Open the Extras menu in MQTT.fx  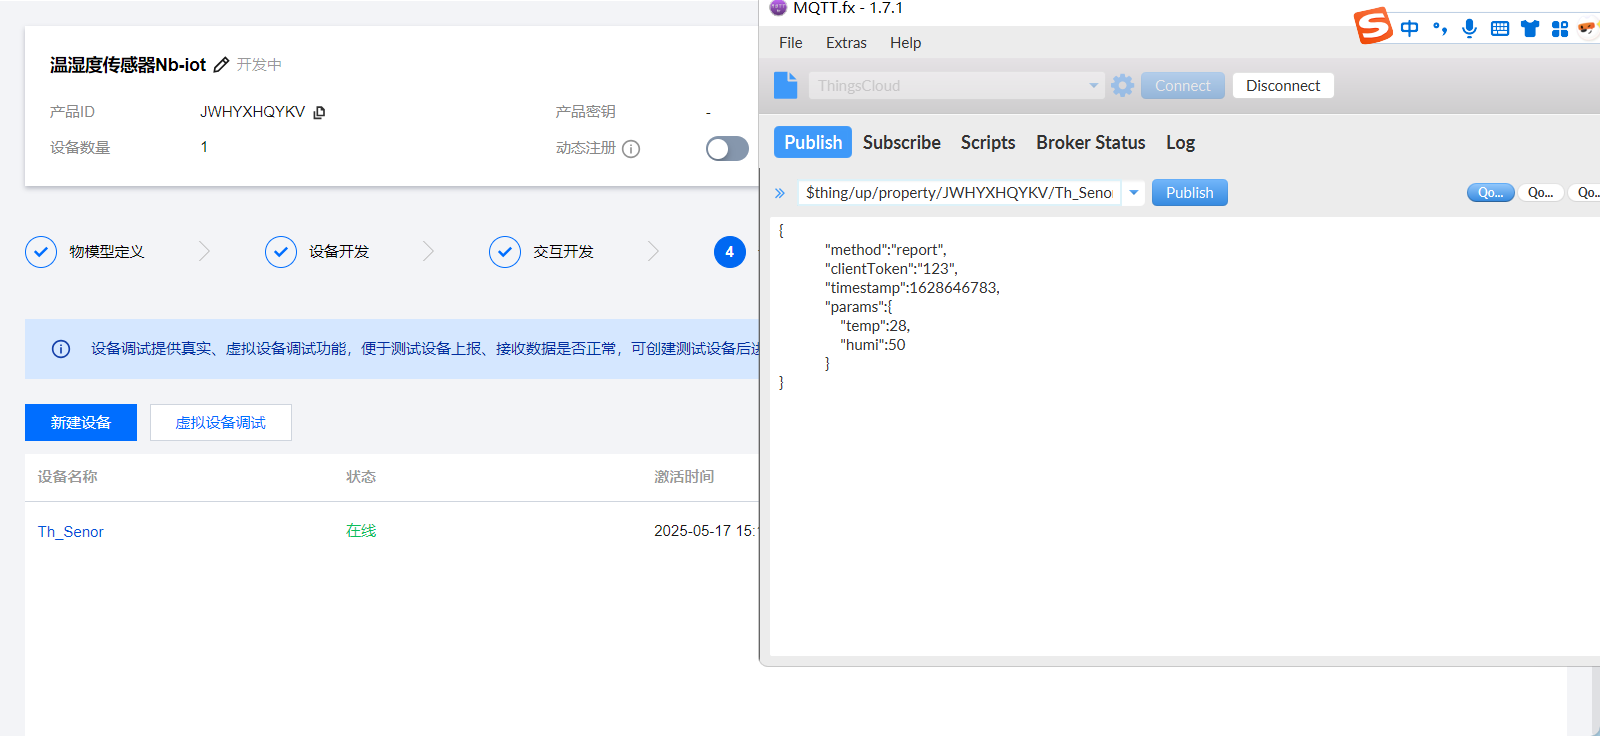point(846,43)
